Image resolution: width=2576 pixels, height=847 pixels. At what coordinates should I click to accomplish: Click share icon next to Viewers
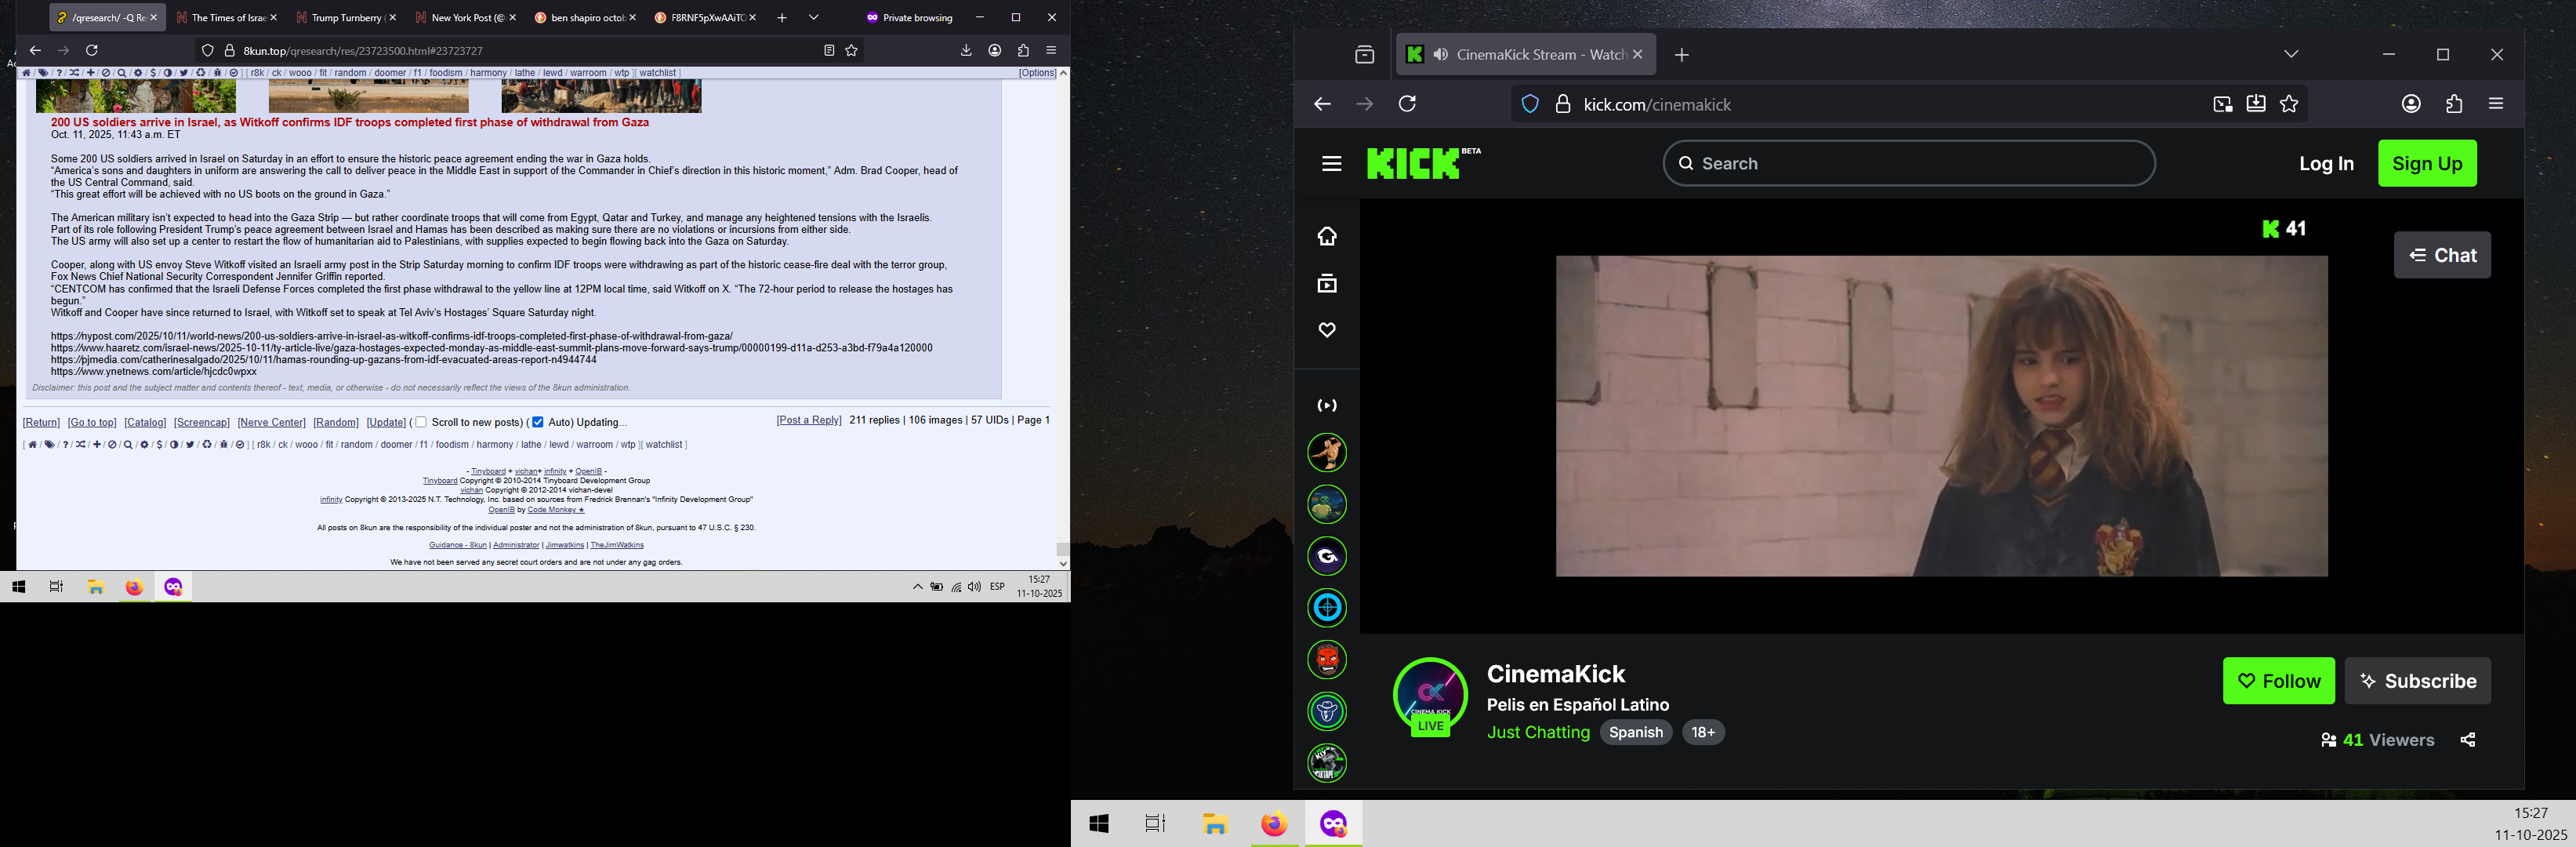pos(2468,740)
